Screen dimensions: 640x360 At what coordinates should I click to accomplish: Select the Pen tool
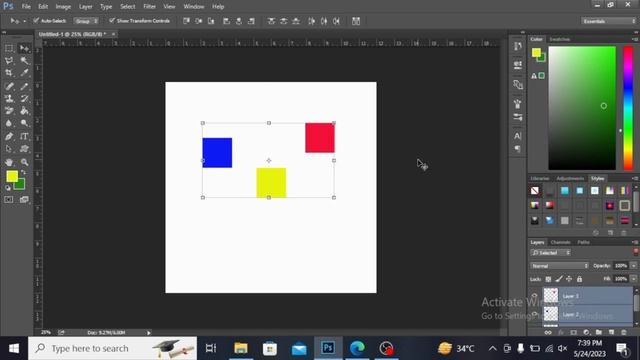(x=9, y=136)
